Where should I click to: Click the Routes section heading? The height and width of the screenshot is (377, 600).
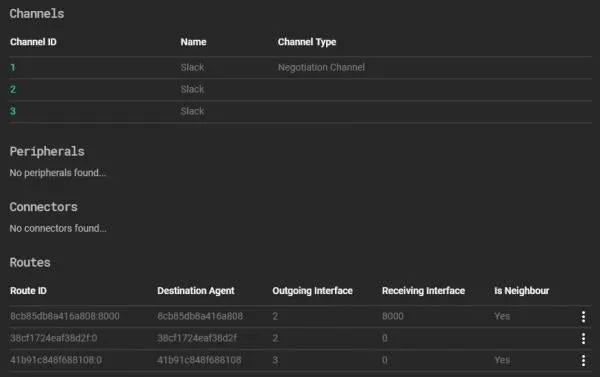[30, 263]
